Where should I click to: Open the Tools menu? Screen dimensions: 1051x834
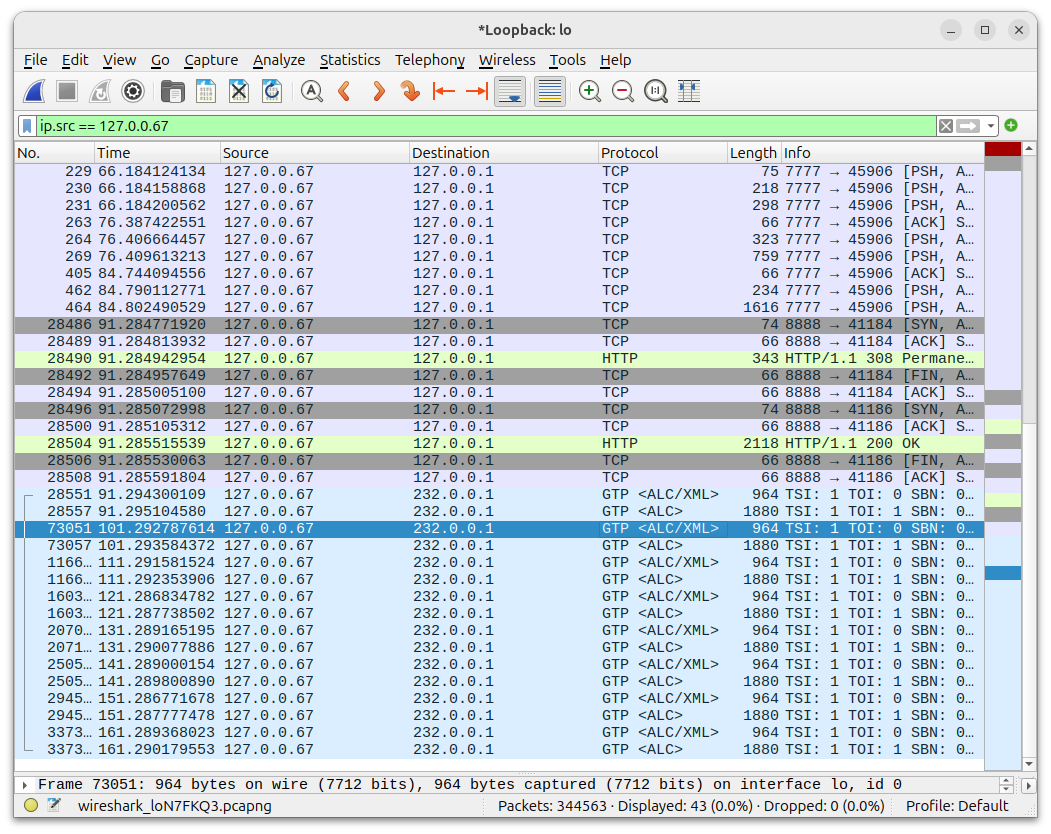pyautogui.click(x=567, y=60)
